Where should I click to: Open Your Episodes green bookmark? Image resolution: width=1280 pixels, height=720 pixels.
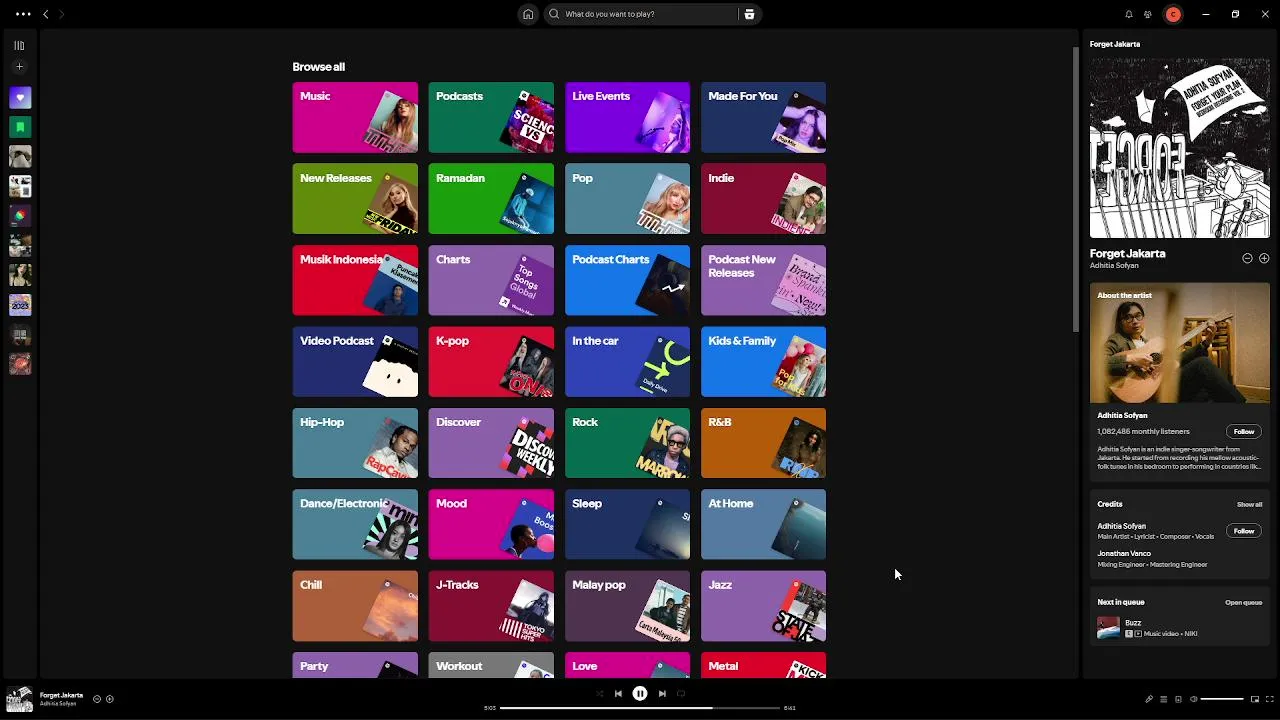pos(20,127)
